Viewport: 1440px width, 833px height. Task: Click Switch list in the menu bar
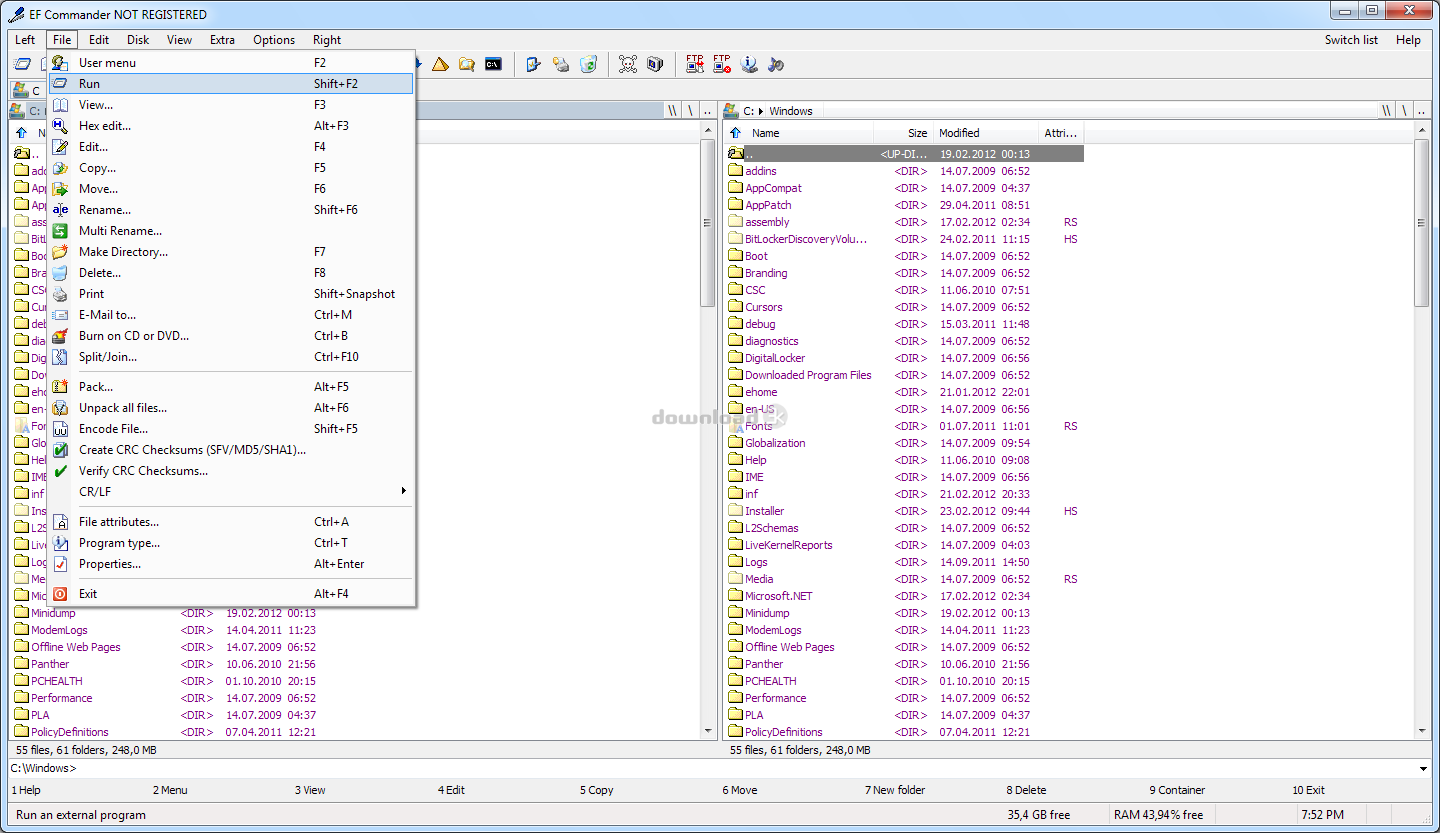pos(1351,40)
